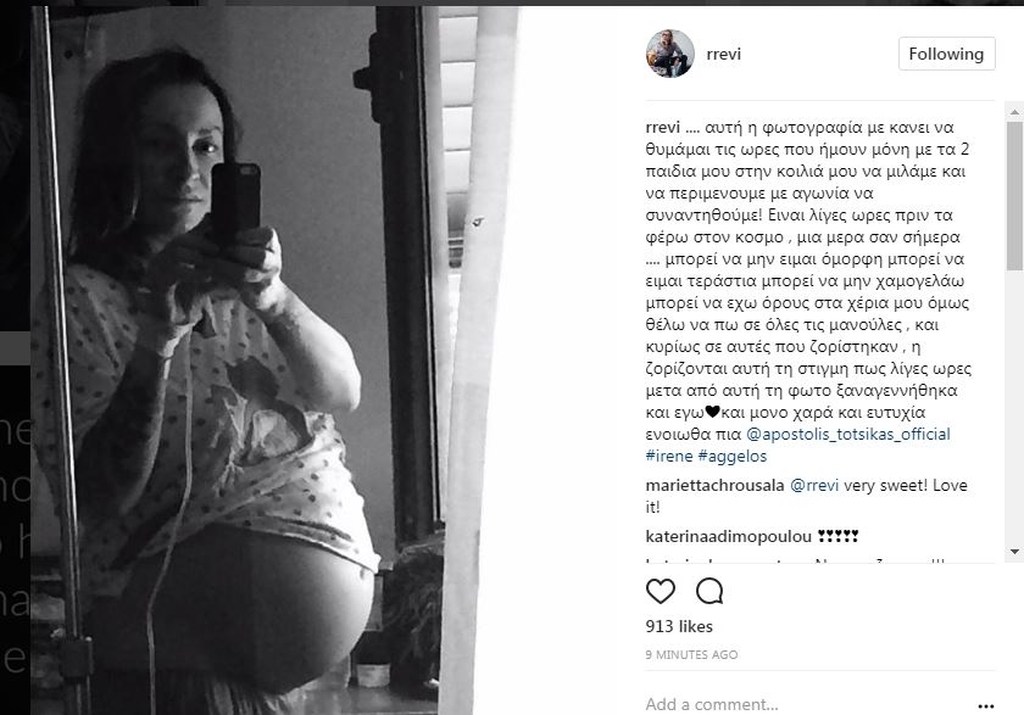This screenshot has height=715, width=1024.
Task: Click the rrevi name in caption
Action: pos(662,127)
